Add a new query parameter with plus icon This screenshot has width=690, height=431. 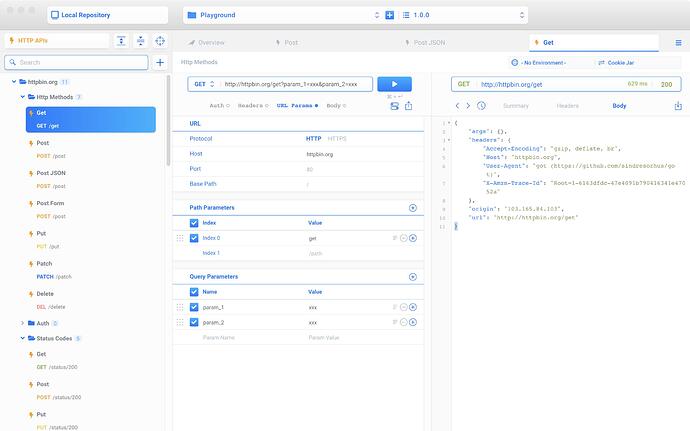tap(412, 277)
